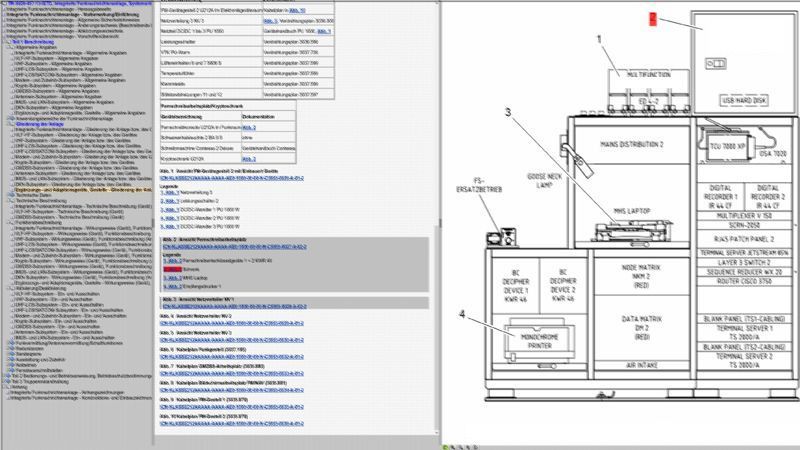Follow the Abb. 10 link in Kabelplan row

point(297,10)
